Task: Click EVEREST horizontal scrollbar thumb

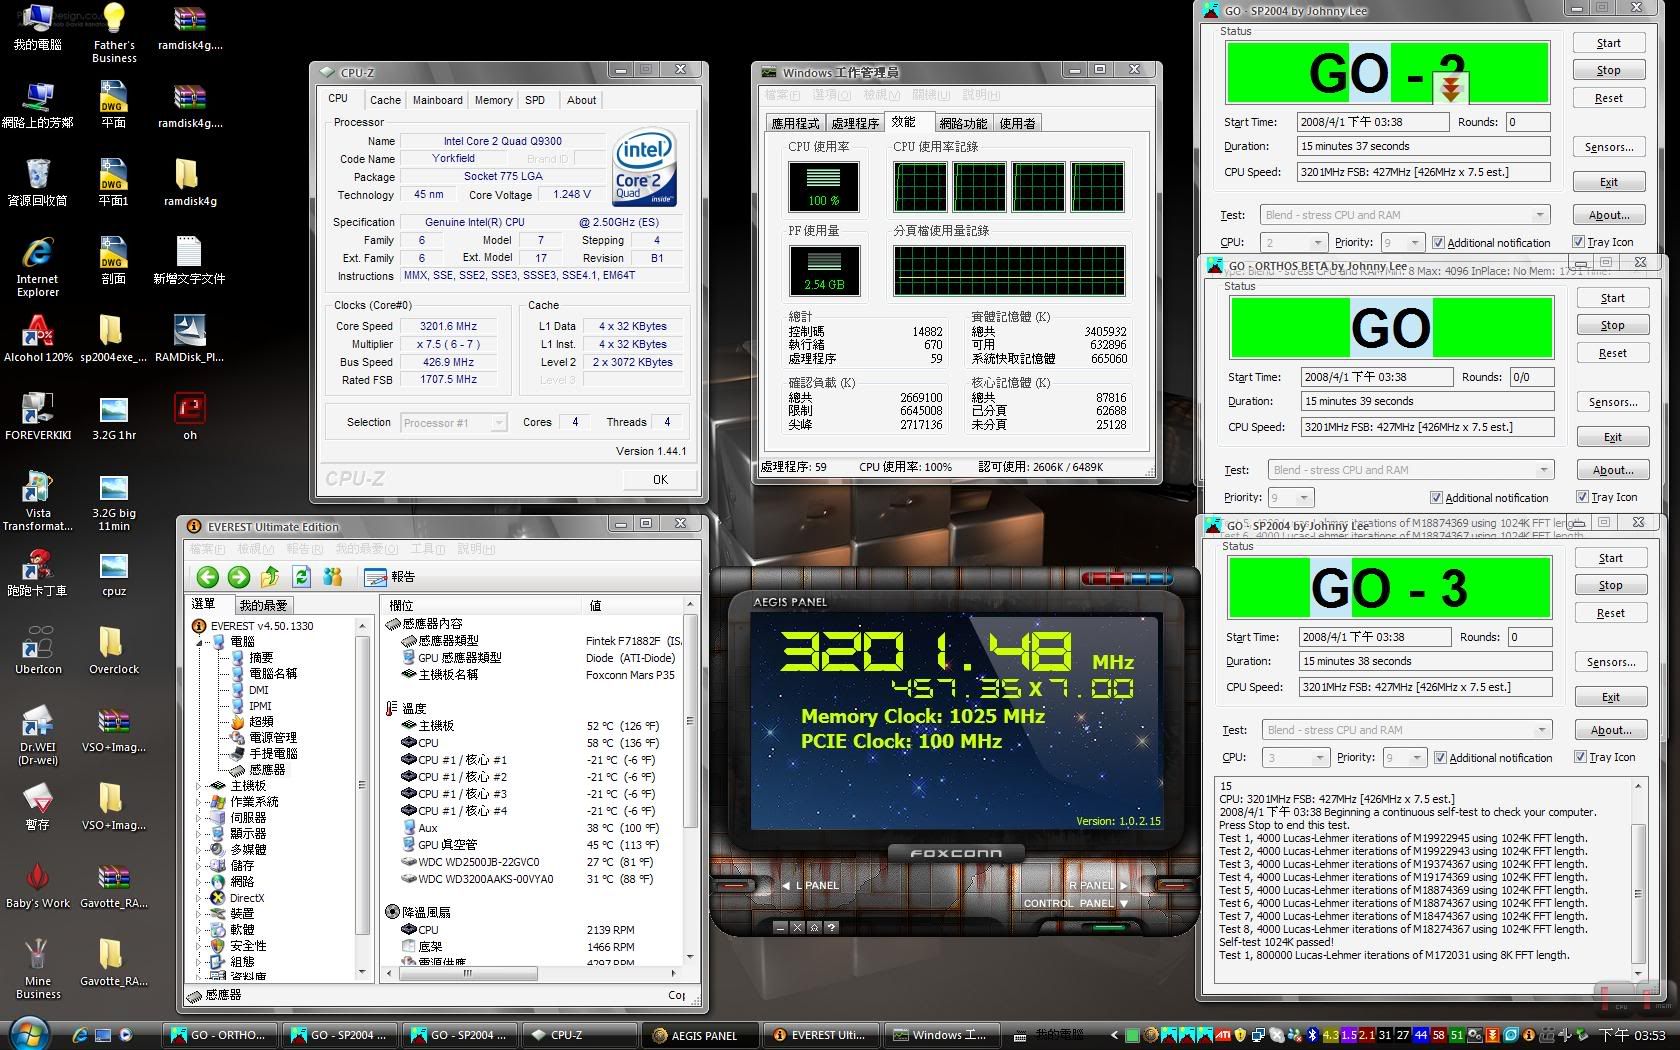Action: coord(466,973)
